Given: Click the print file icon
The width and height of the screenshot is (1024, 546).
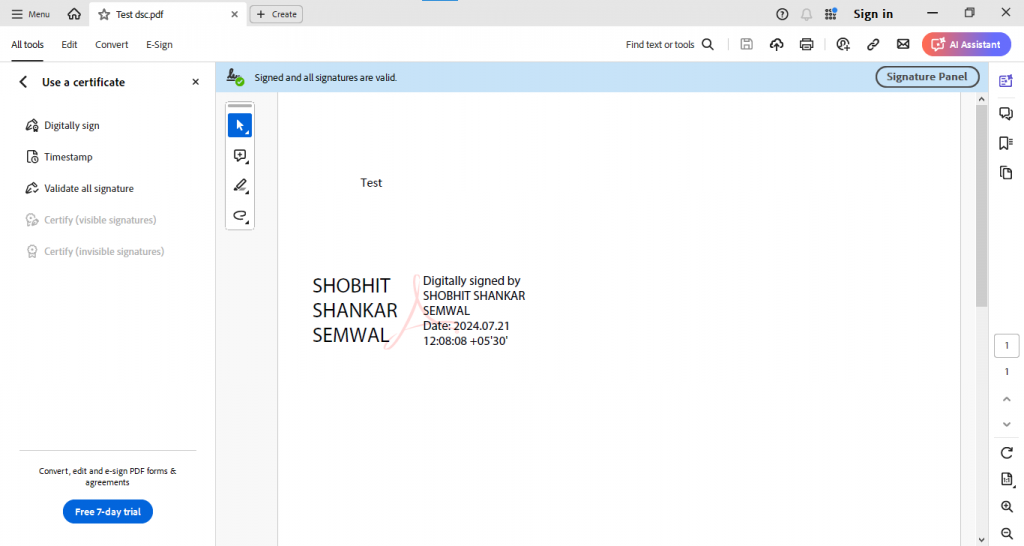Looking at the screenshot, I should (x=806, y=44).
